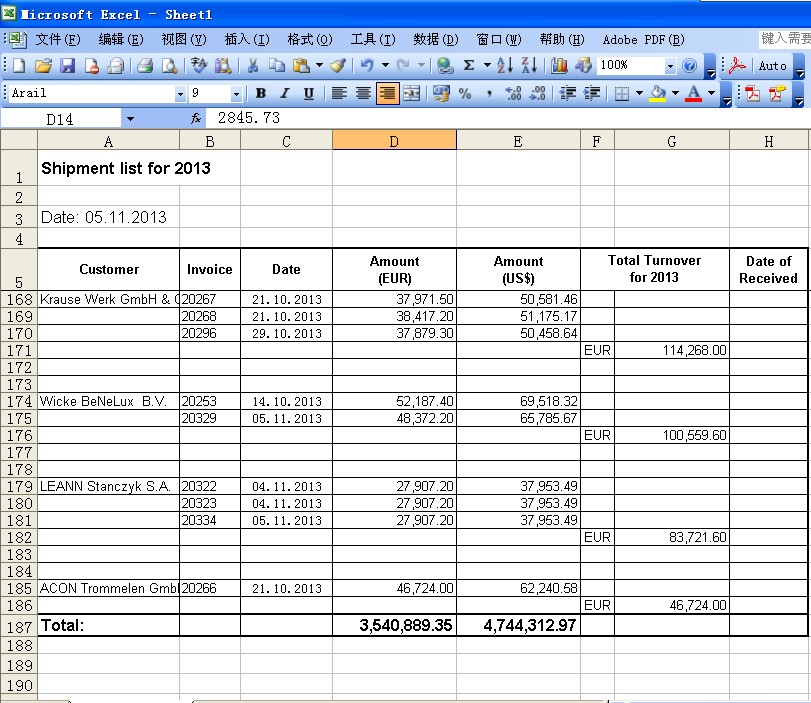Click the Name Box showing D14
This screenshot has width=811, height=703.
60,119
